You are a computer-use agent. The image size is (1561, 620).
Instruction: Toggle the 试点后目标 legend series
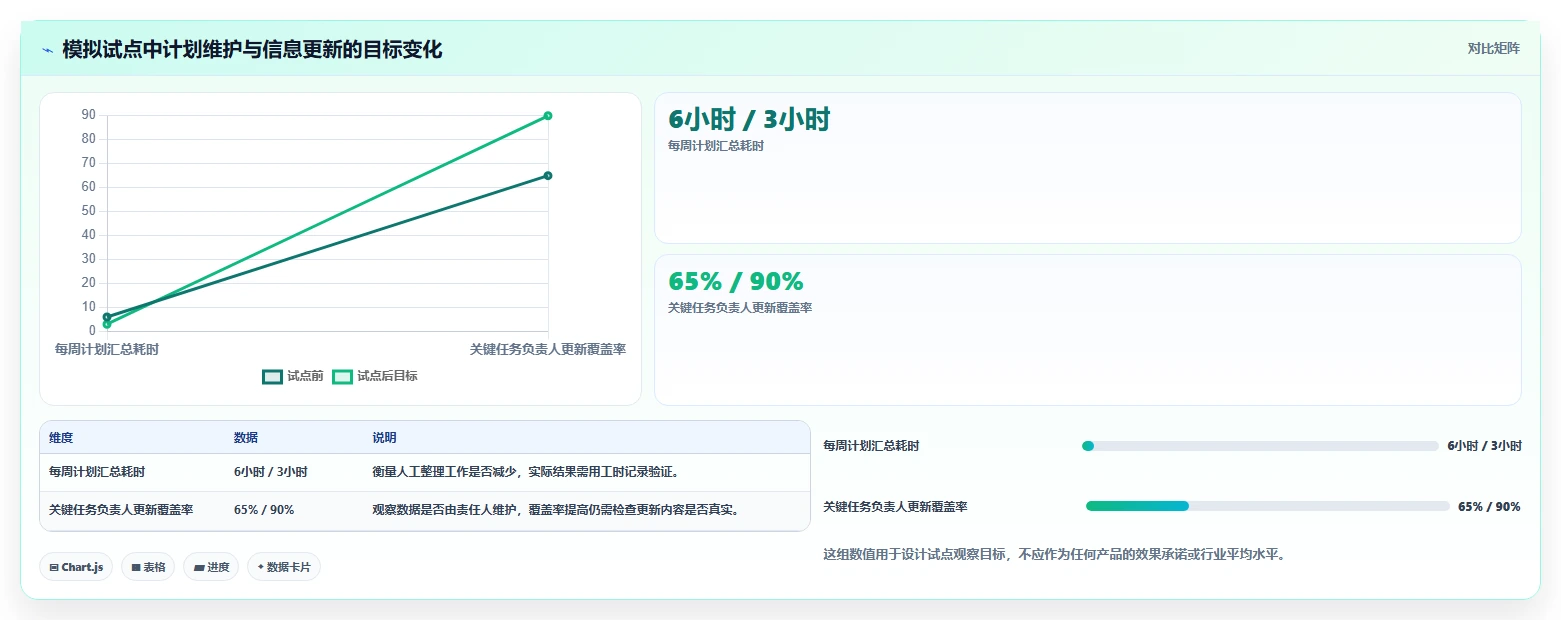(x=375, y=377)
